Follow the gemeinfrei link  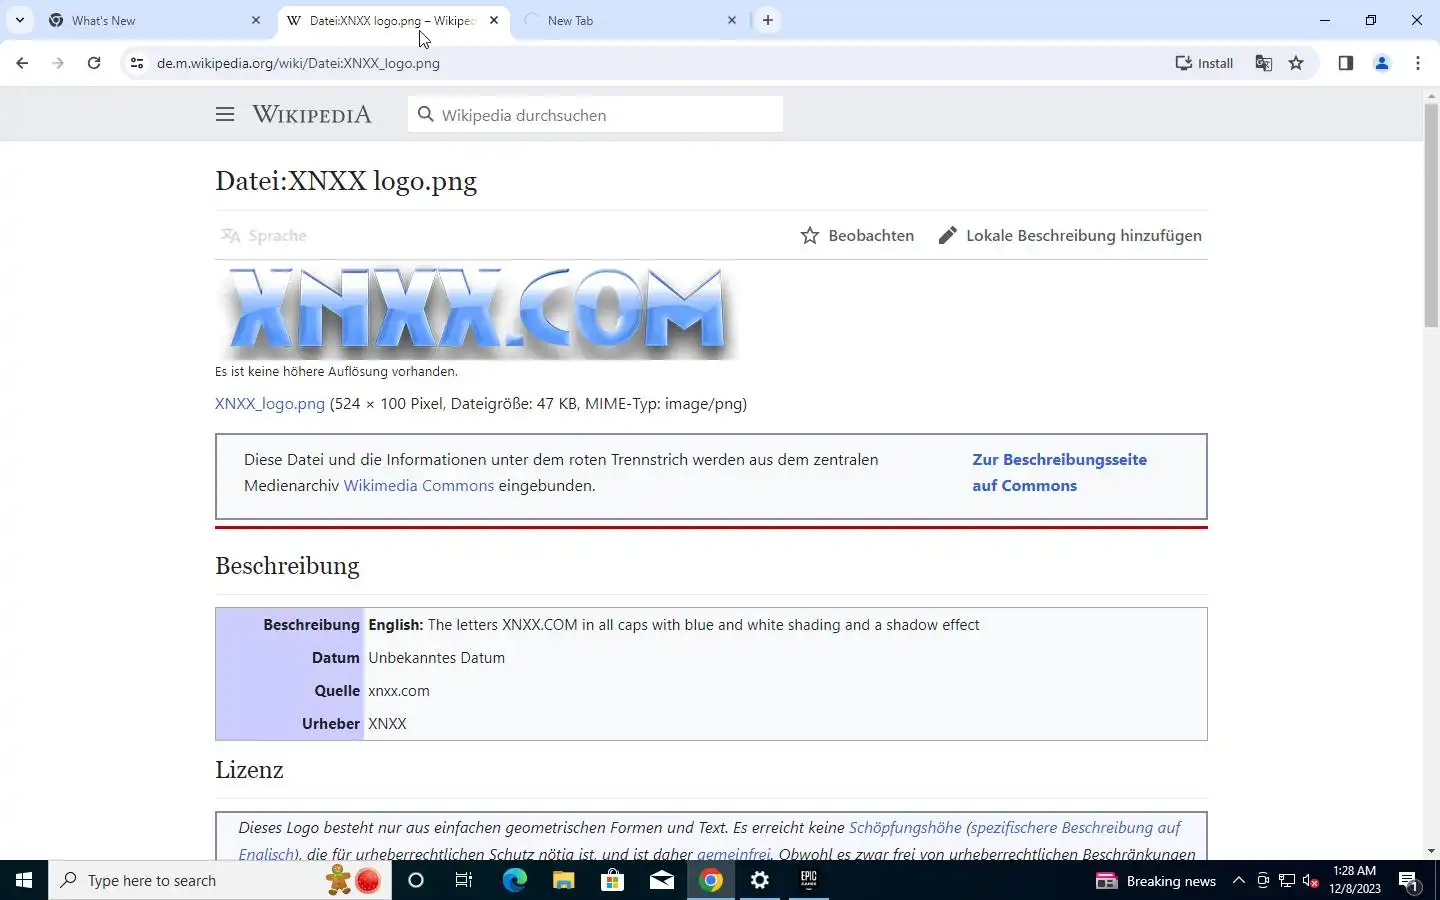(733, 854)
